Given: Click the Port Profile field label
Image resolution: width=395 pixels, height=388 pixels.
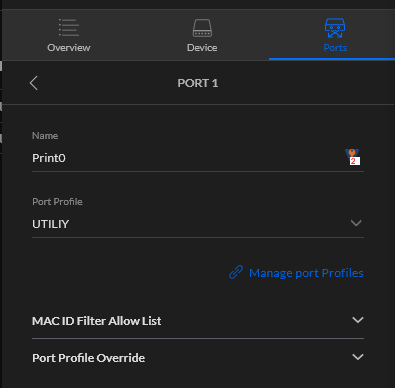Looking at the screenshot, I should 57,202.
